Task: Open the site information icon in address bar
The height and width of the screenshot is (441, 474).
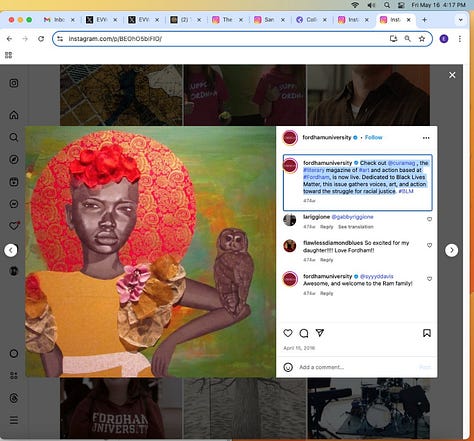Action: (x=60, y=39)
